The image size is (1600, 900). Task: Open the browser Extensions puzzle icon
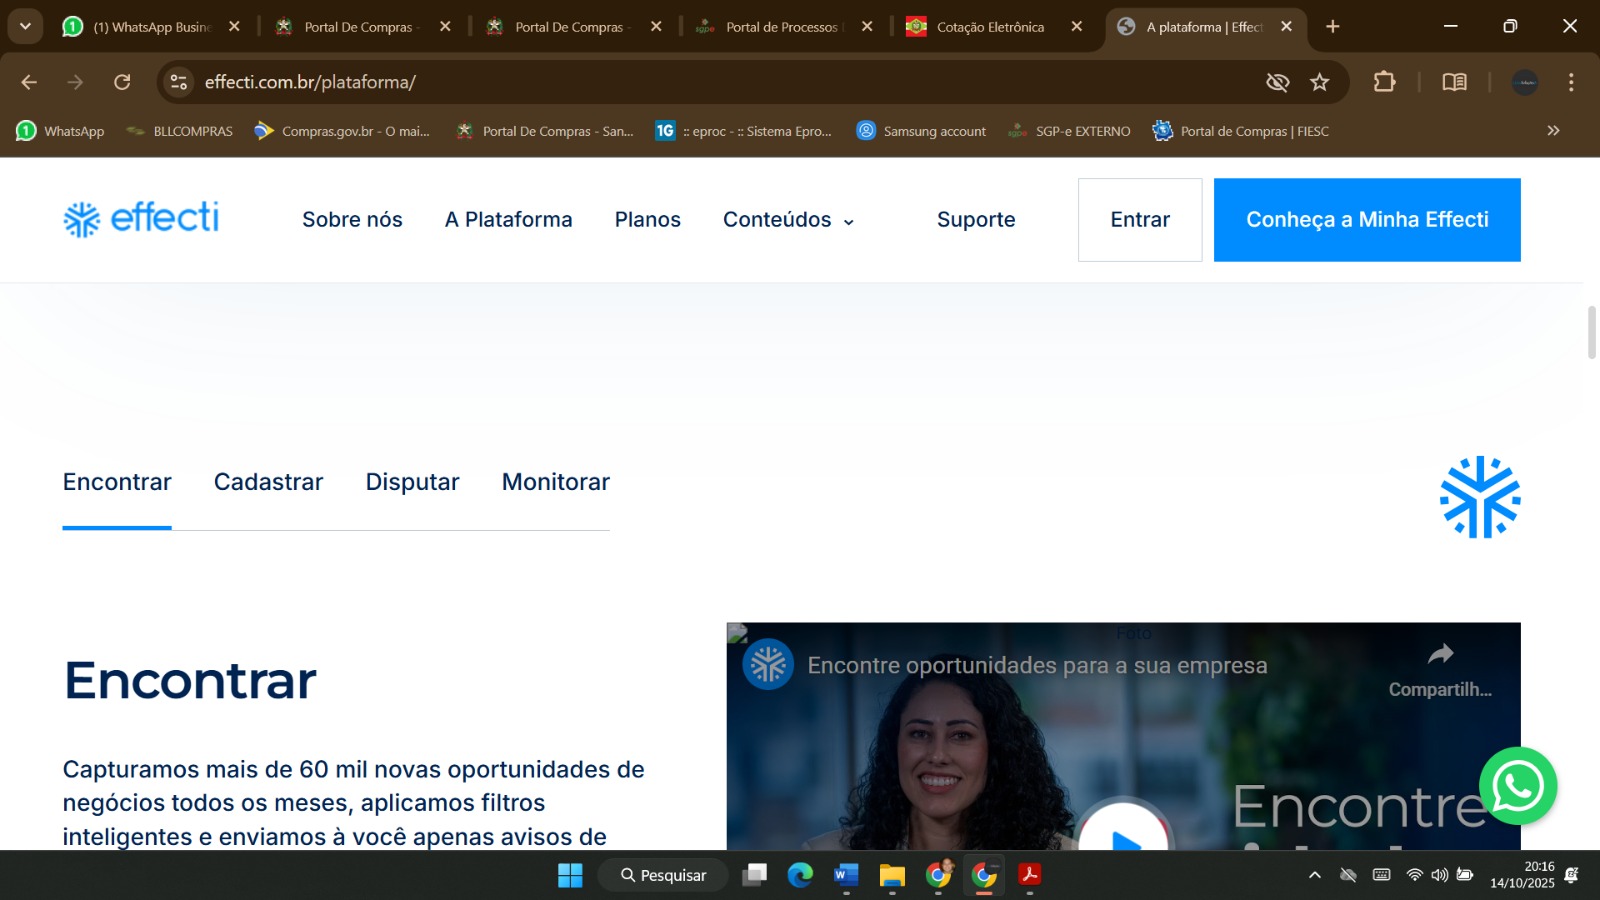(x=1384, y=82)
